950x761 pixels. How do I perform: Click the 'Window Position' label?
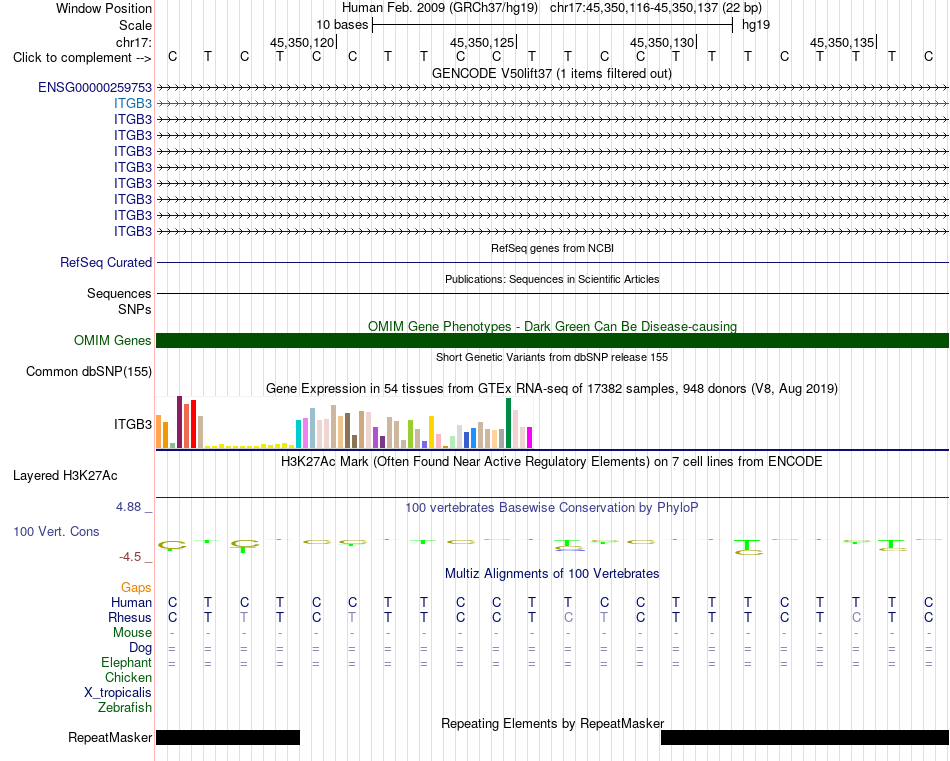(104, 8)
